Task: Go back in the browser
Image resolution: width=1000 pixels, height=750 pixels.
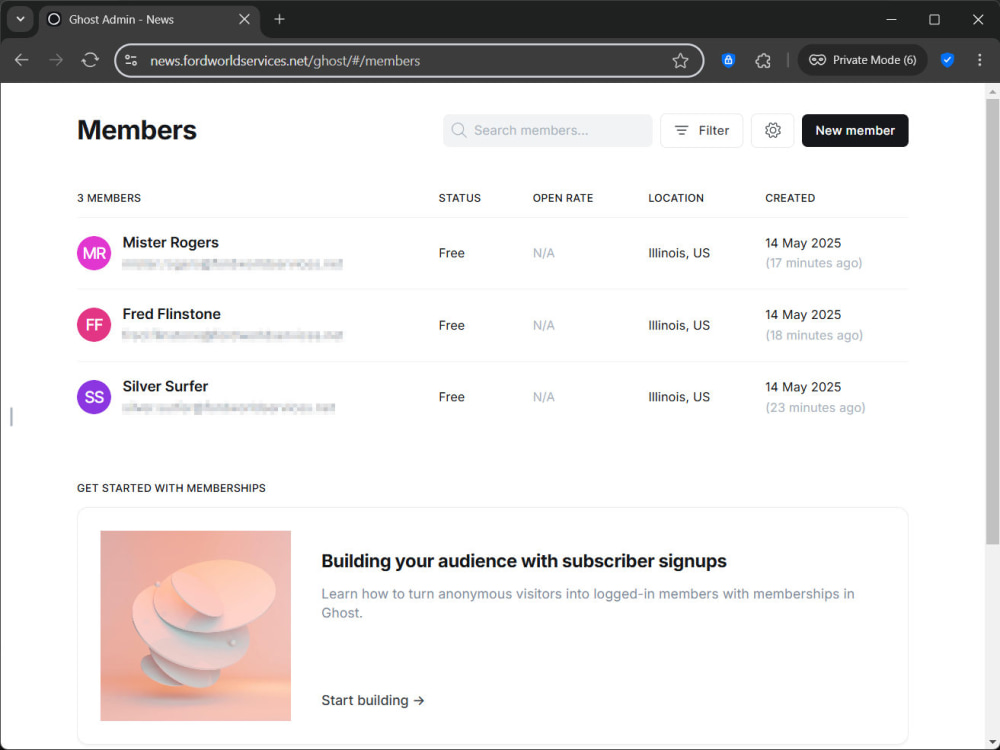Action: (x=22, y=60)
